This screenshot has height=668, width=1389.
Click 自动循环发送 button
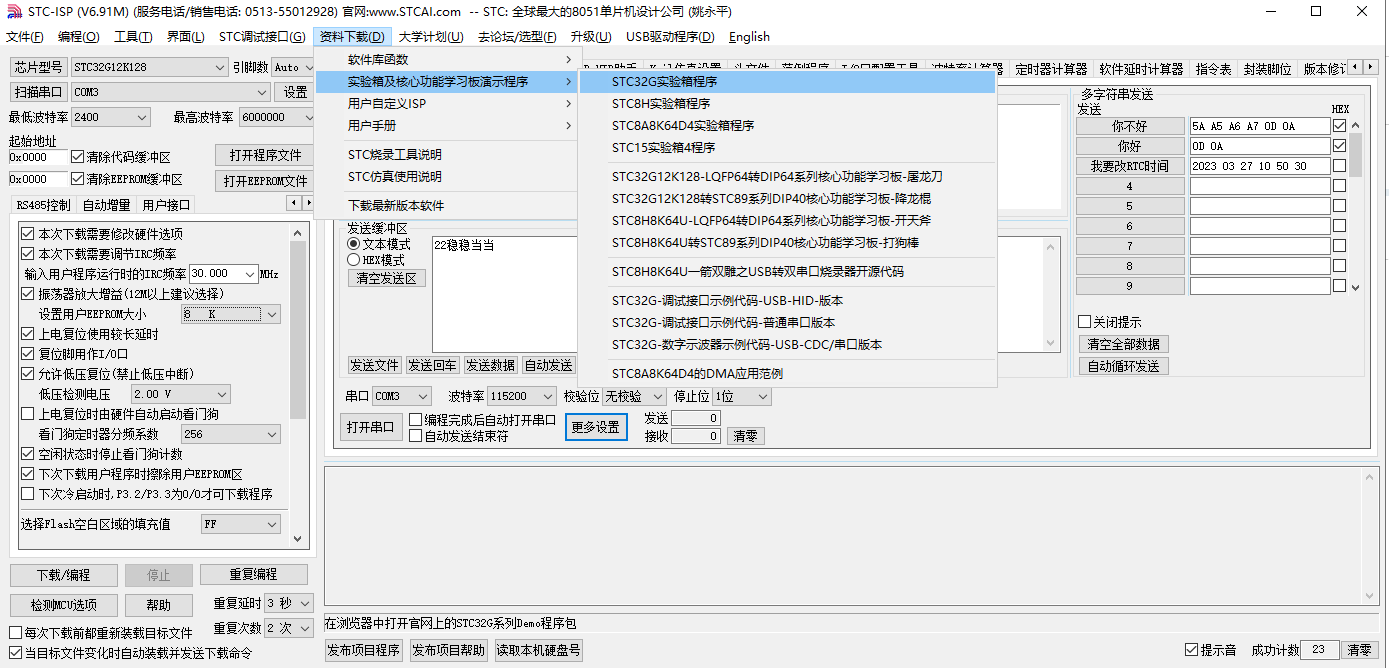tap(1123, 366)
